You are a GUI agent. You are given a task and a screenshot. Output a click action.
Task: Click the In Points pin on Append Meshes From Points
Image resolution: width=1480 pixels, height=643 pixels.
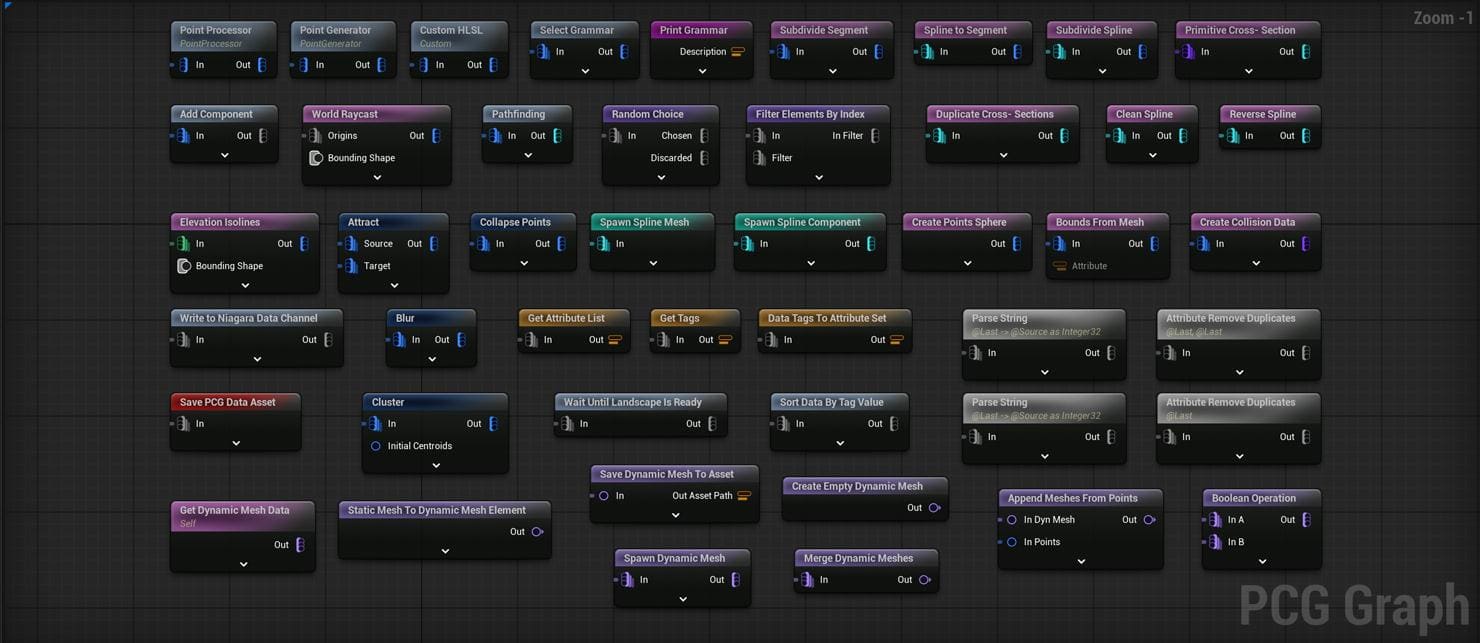pos(1011,541)
